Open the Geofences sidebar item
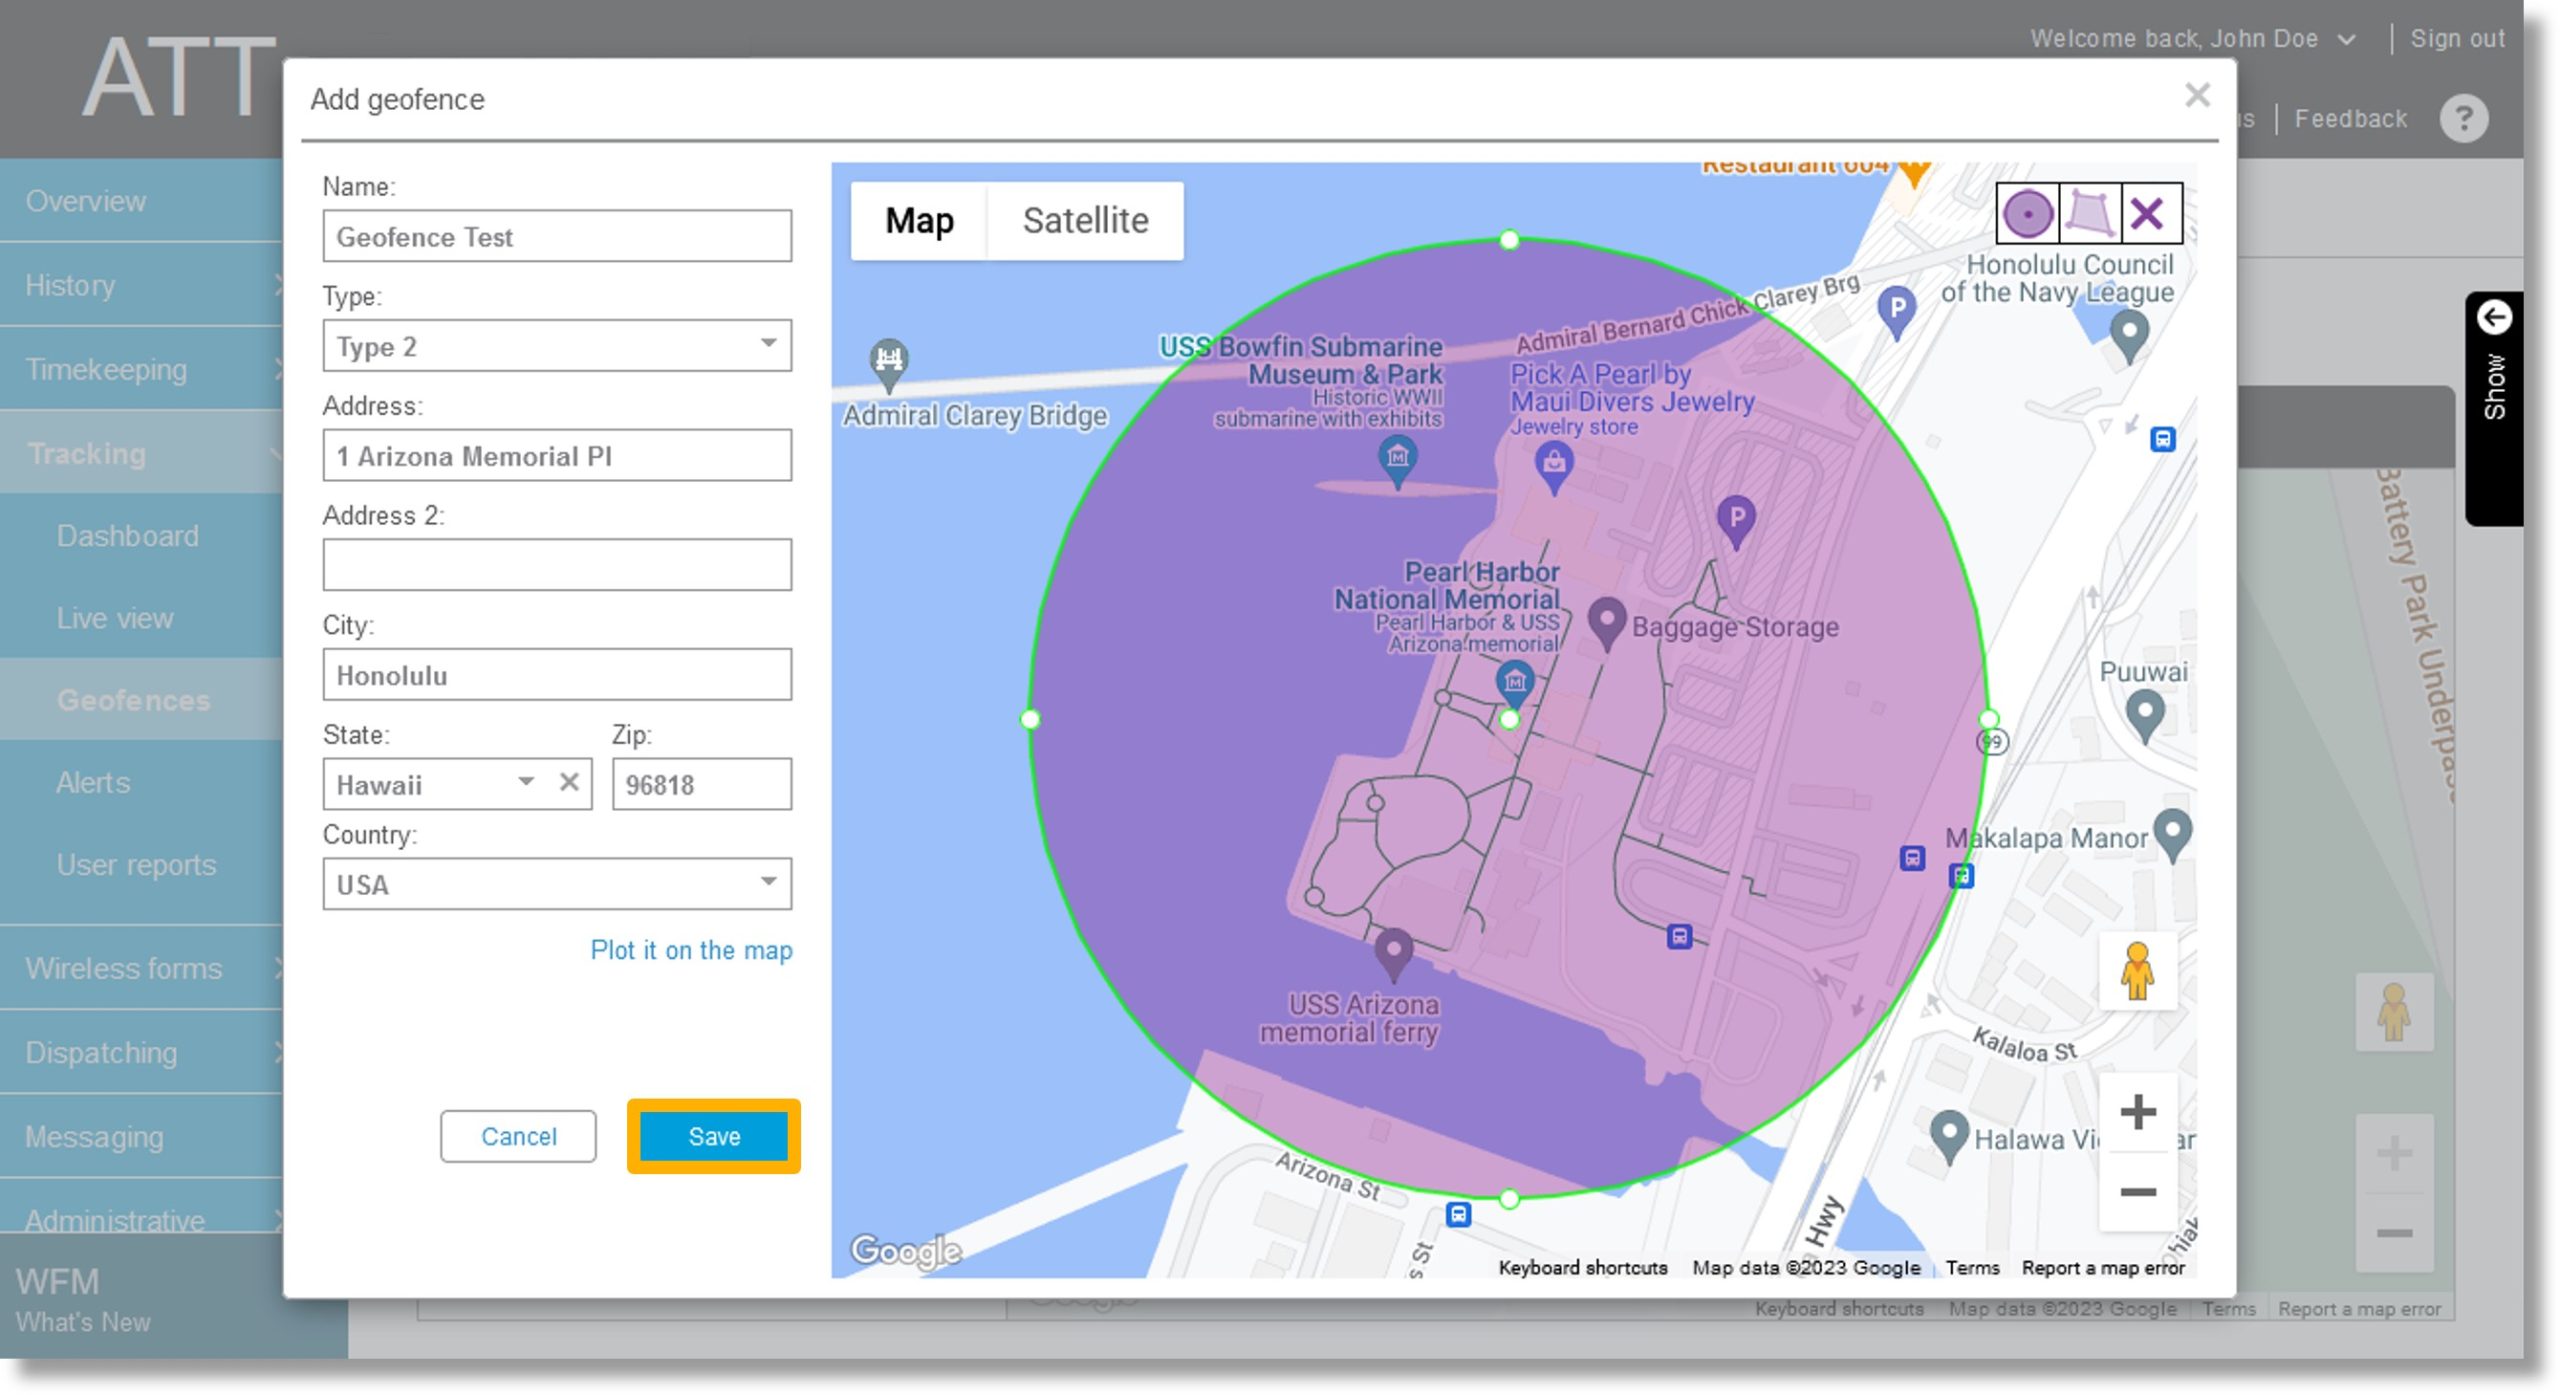Viewport: 2560px width, 1395px height. (x=134, y=700)
